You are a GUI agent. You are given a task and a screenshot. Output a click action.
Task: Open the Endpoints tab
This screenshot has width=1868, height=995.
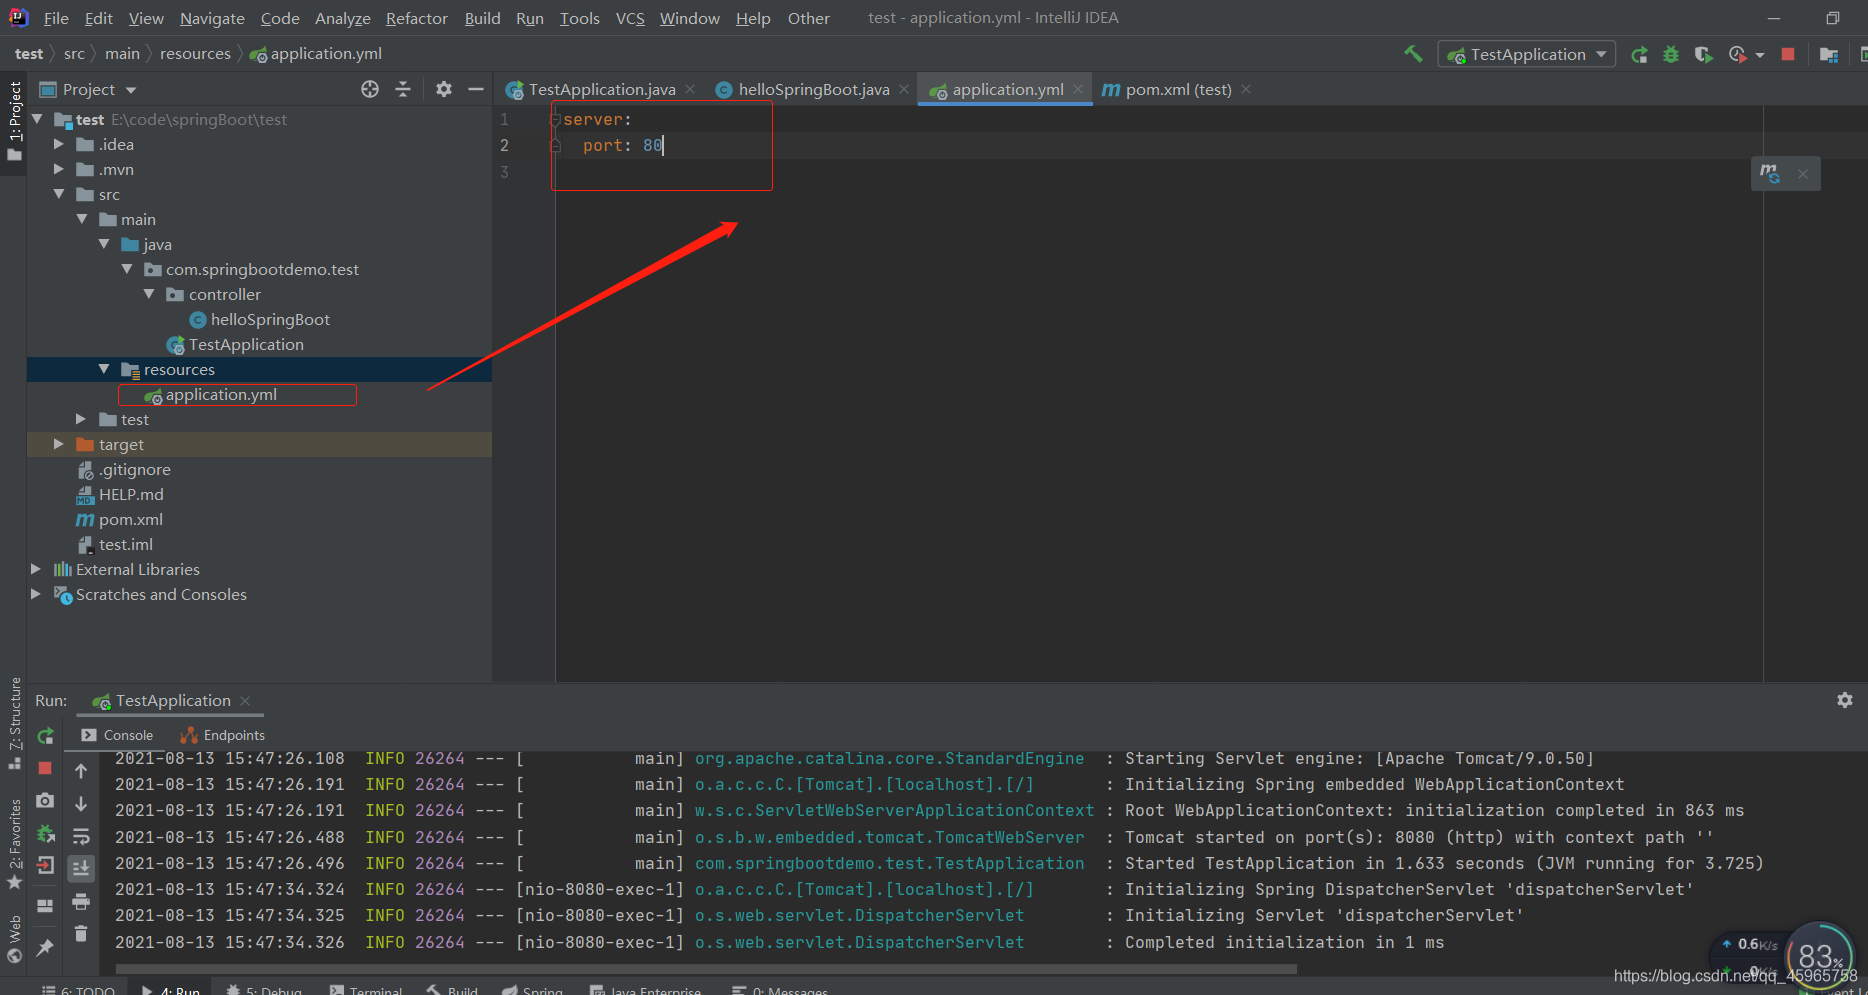pyautogui.click(x=223, y=735)
